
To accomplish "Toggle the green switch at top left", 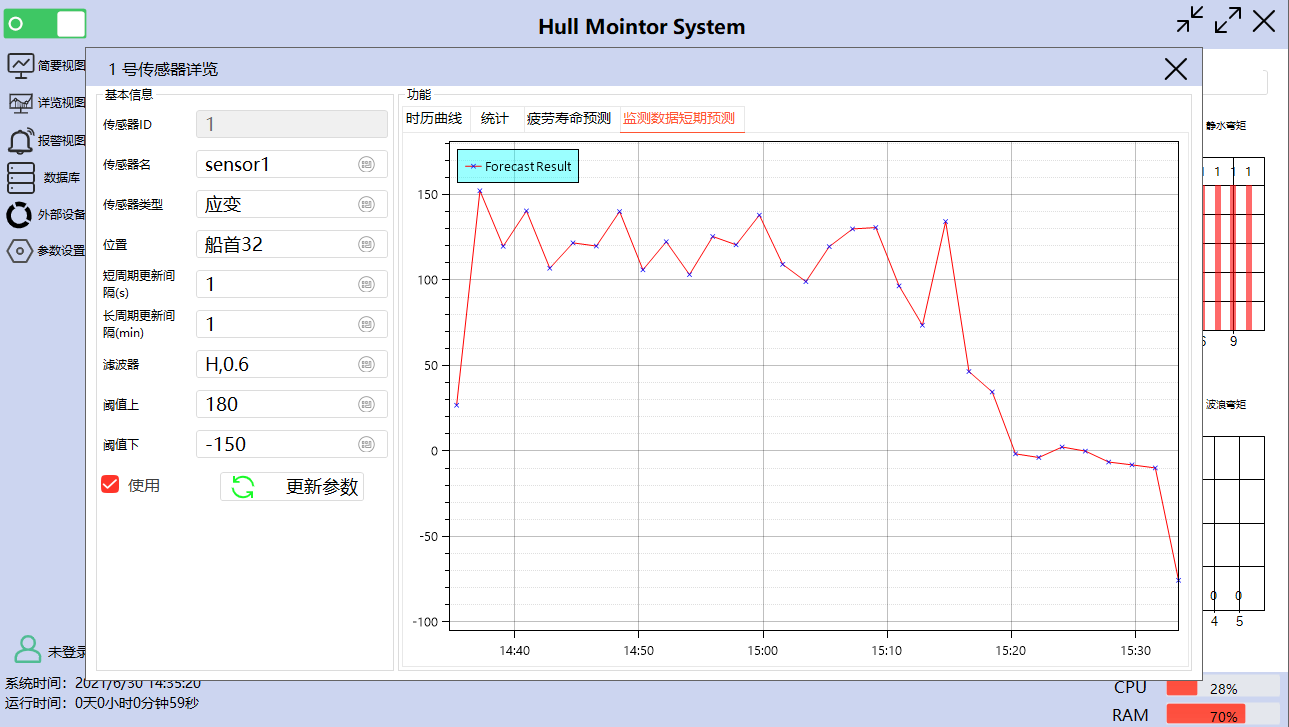I will 45,23.
